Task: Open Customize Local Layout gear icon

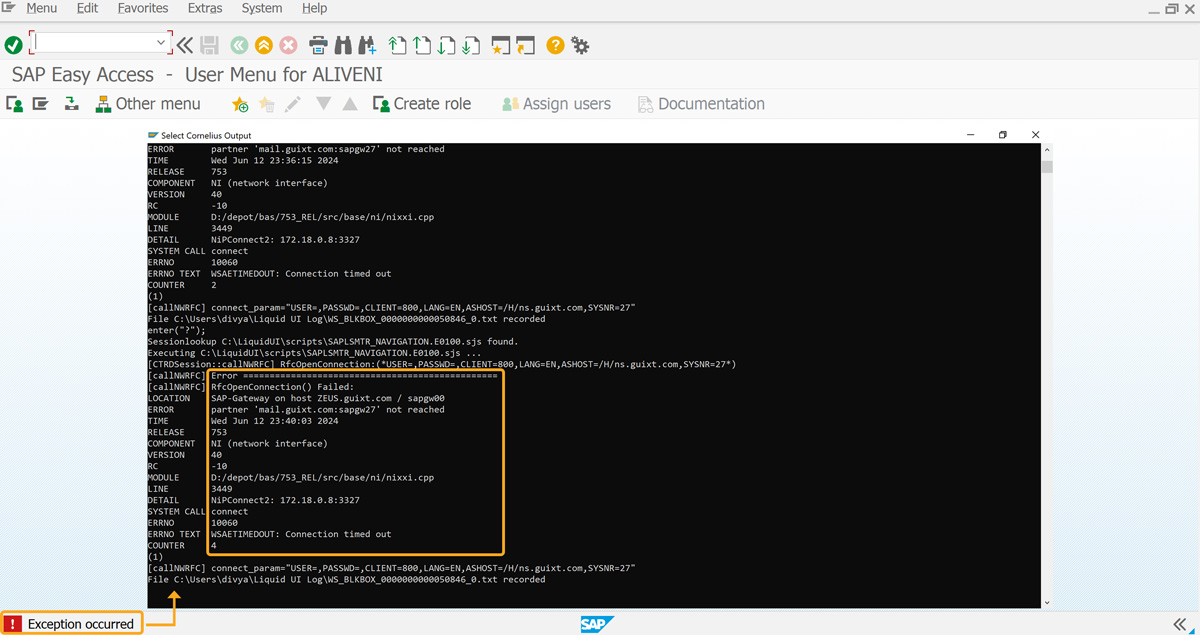Action: [x=579, y=45]
